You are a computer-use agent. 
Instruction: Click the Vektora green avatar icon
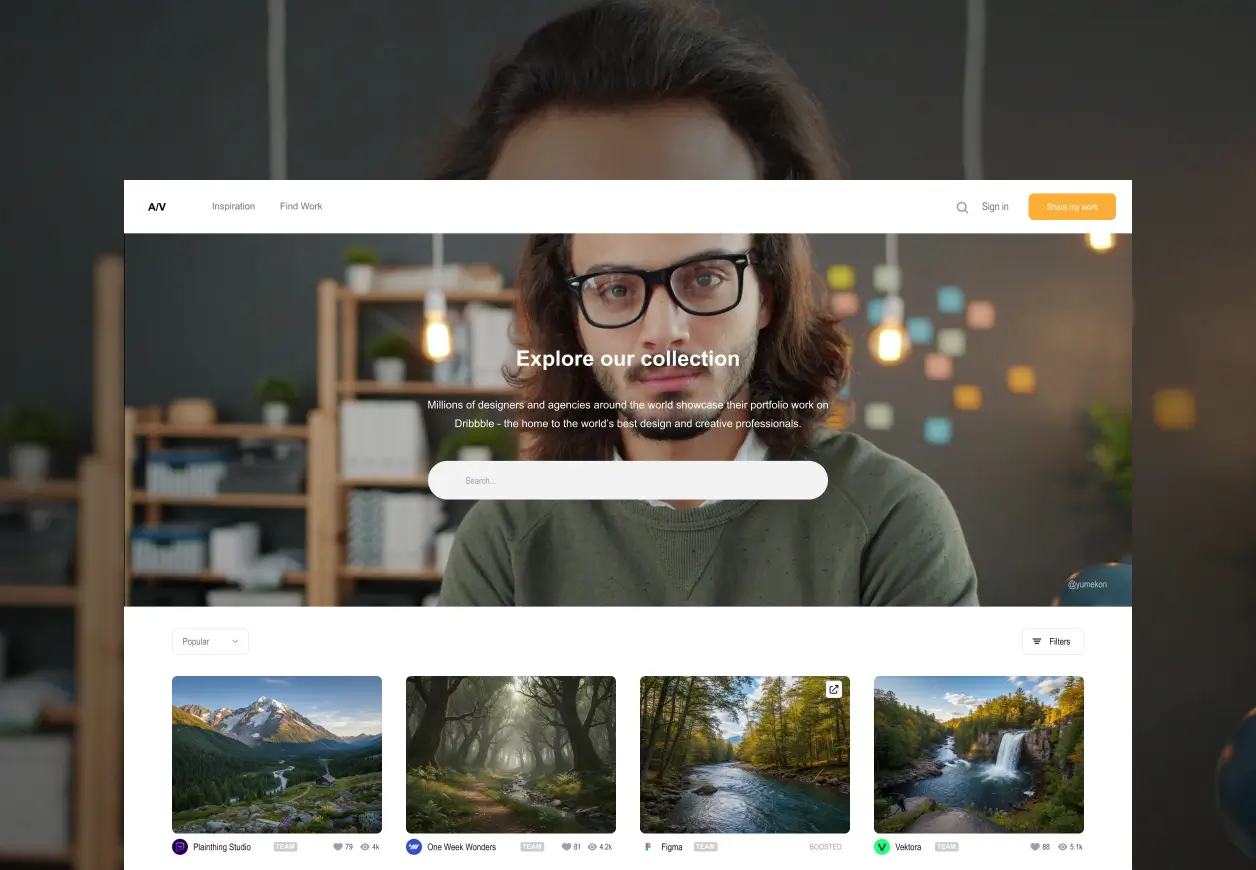tap(882, 846)
